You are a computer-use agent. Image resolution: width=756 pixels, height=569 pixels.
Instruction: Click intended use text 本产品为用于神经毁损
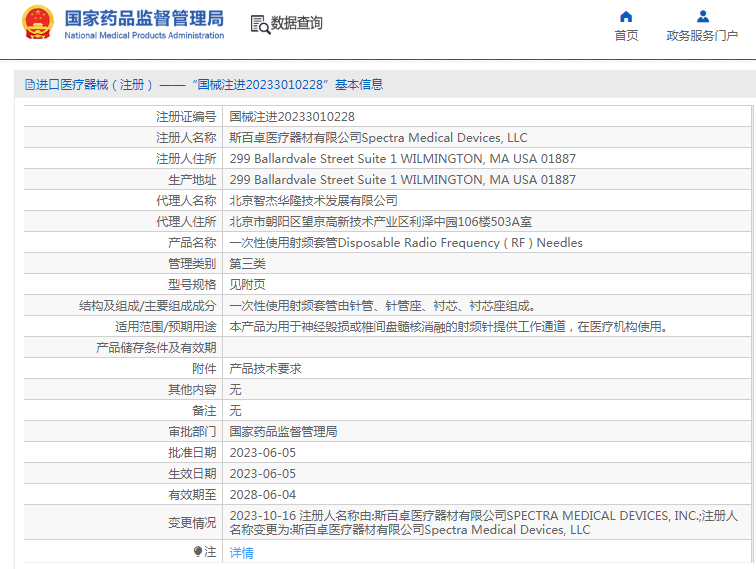(x=448, y=327)
